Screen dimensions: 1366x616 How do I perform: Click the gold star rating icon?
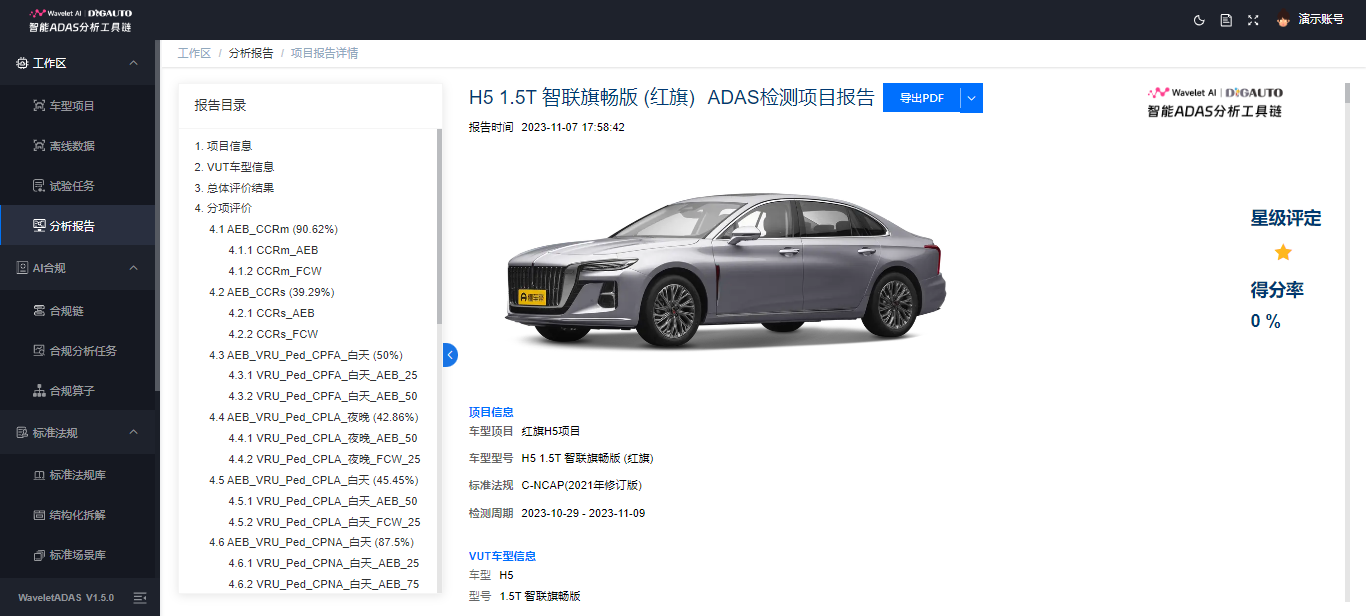pyautogui.click(x=1283, y=252)
